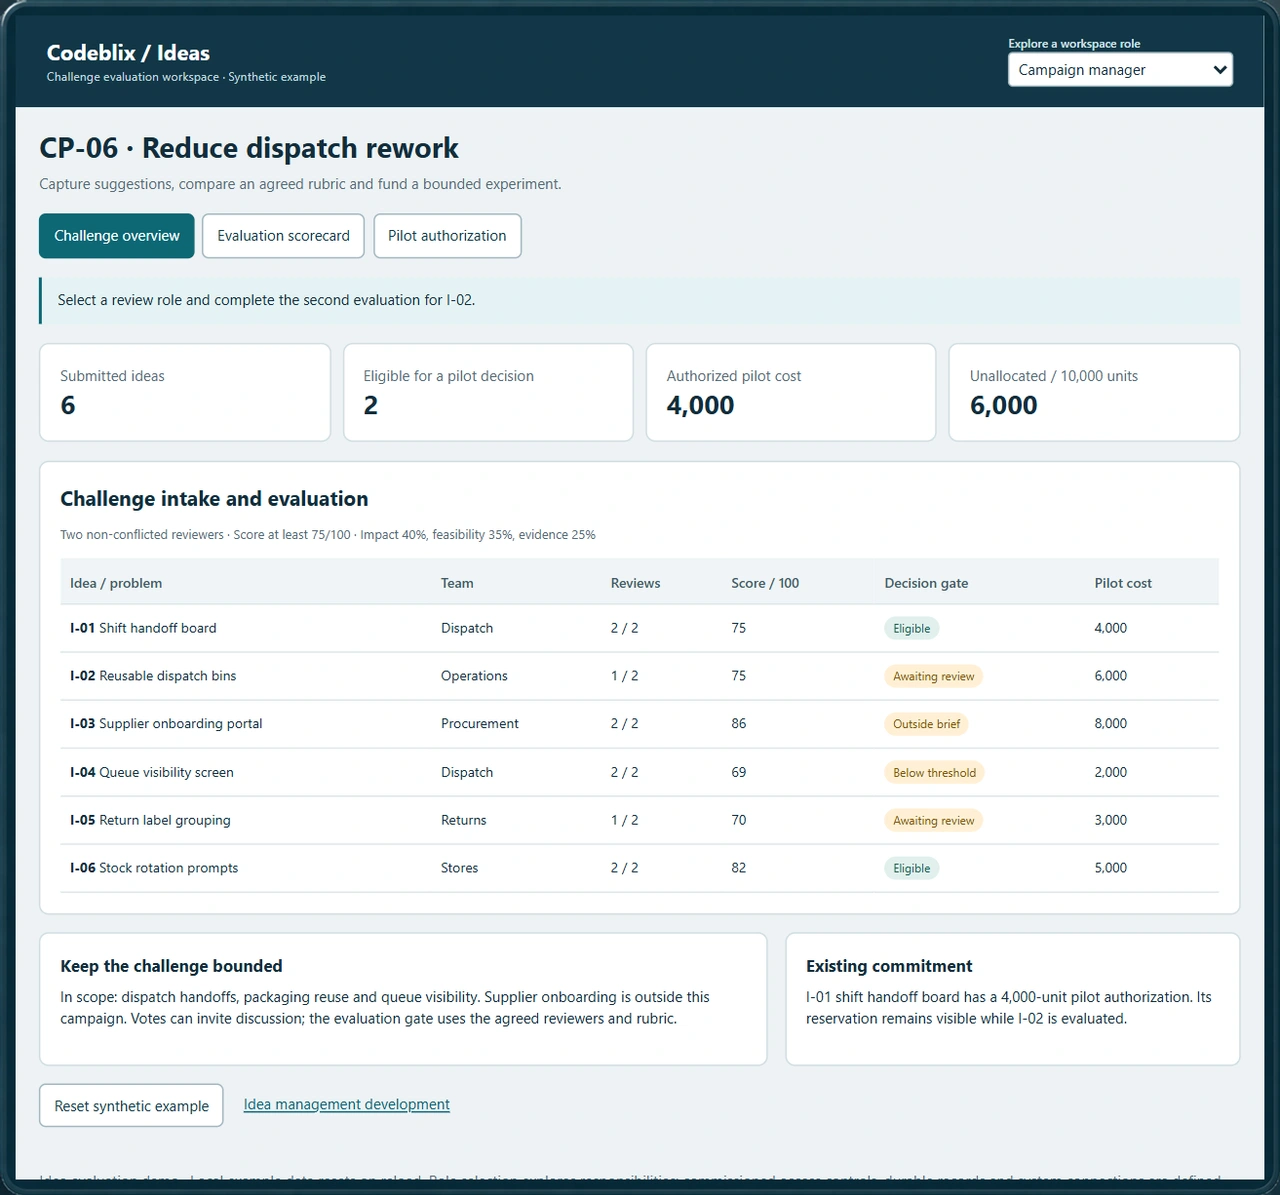Click the Unallocated / 10,000 units card
Viewport: 1280px width, 1195px height.
1094,392
